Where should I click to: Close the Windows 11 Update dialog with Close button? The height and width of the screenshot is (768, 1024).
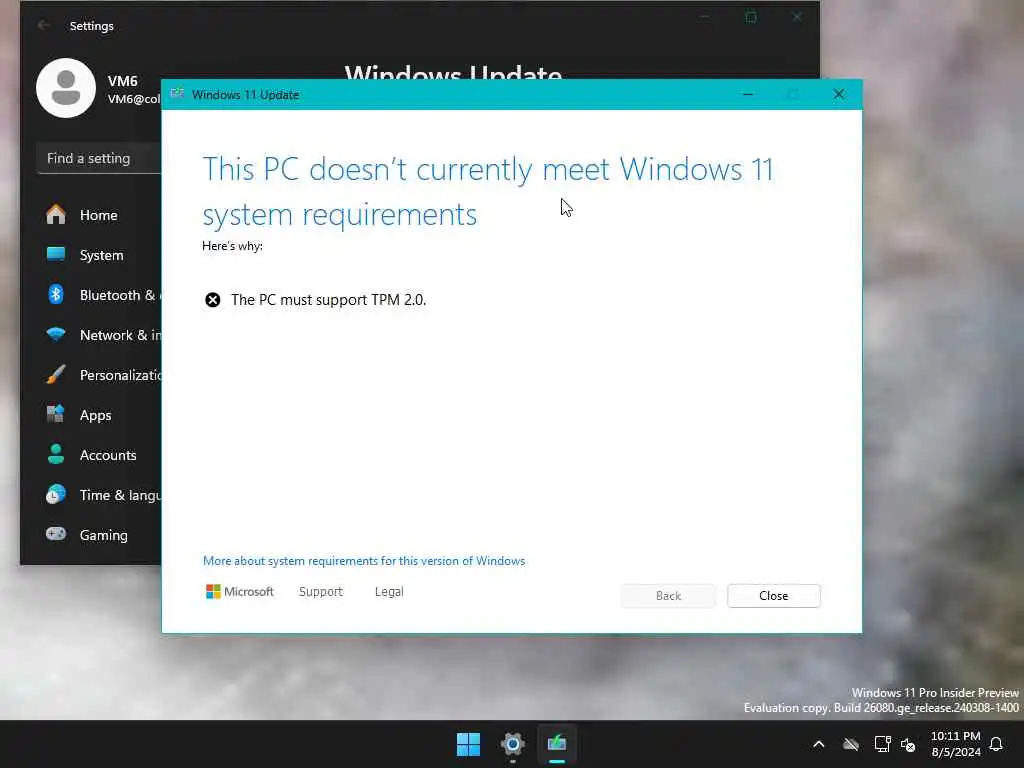(x=773, y=596)
